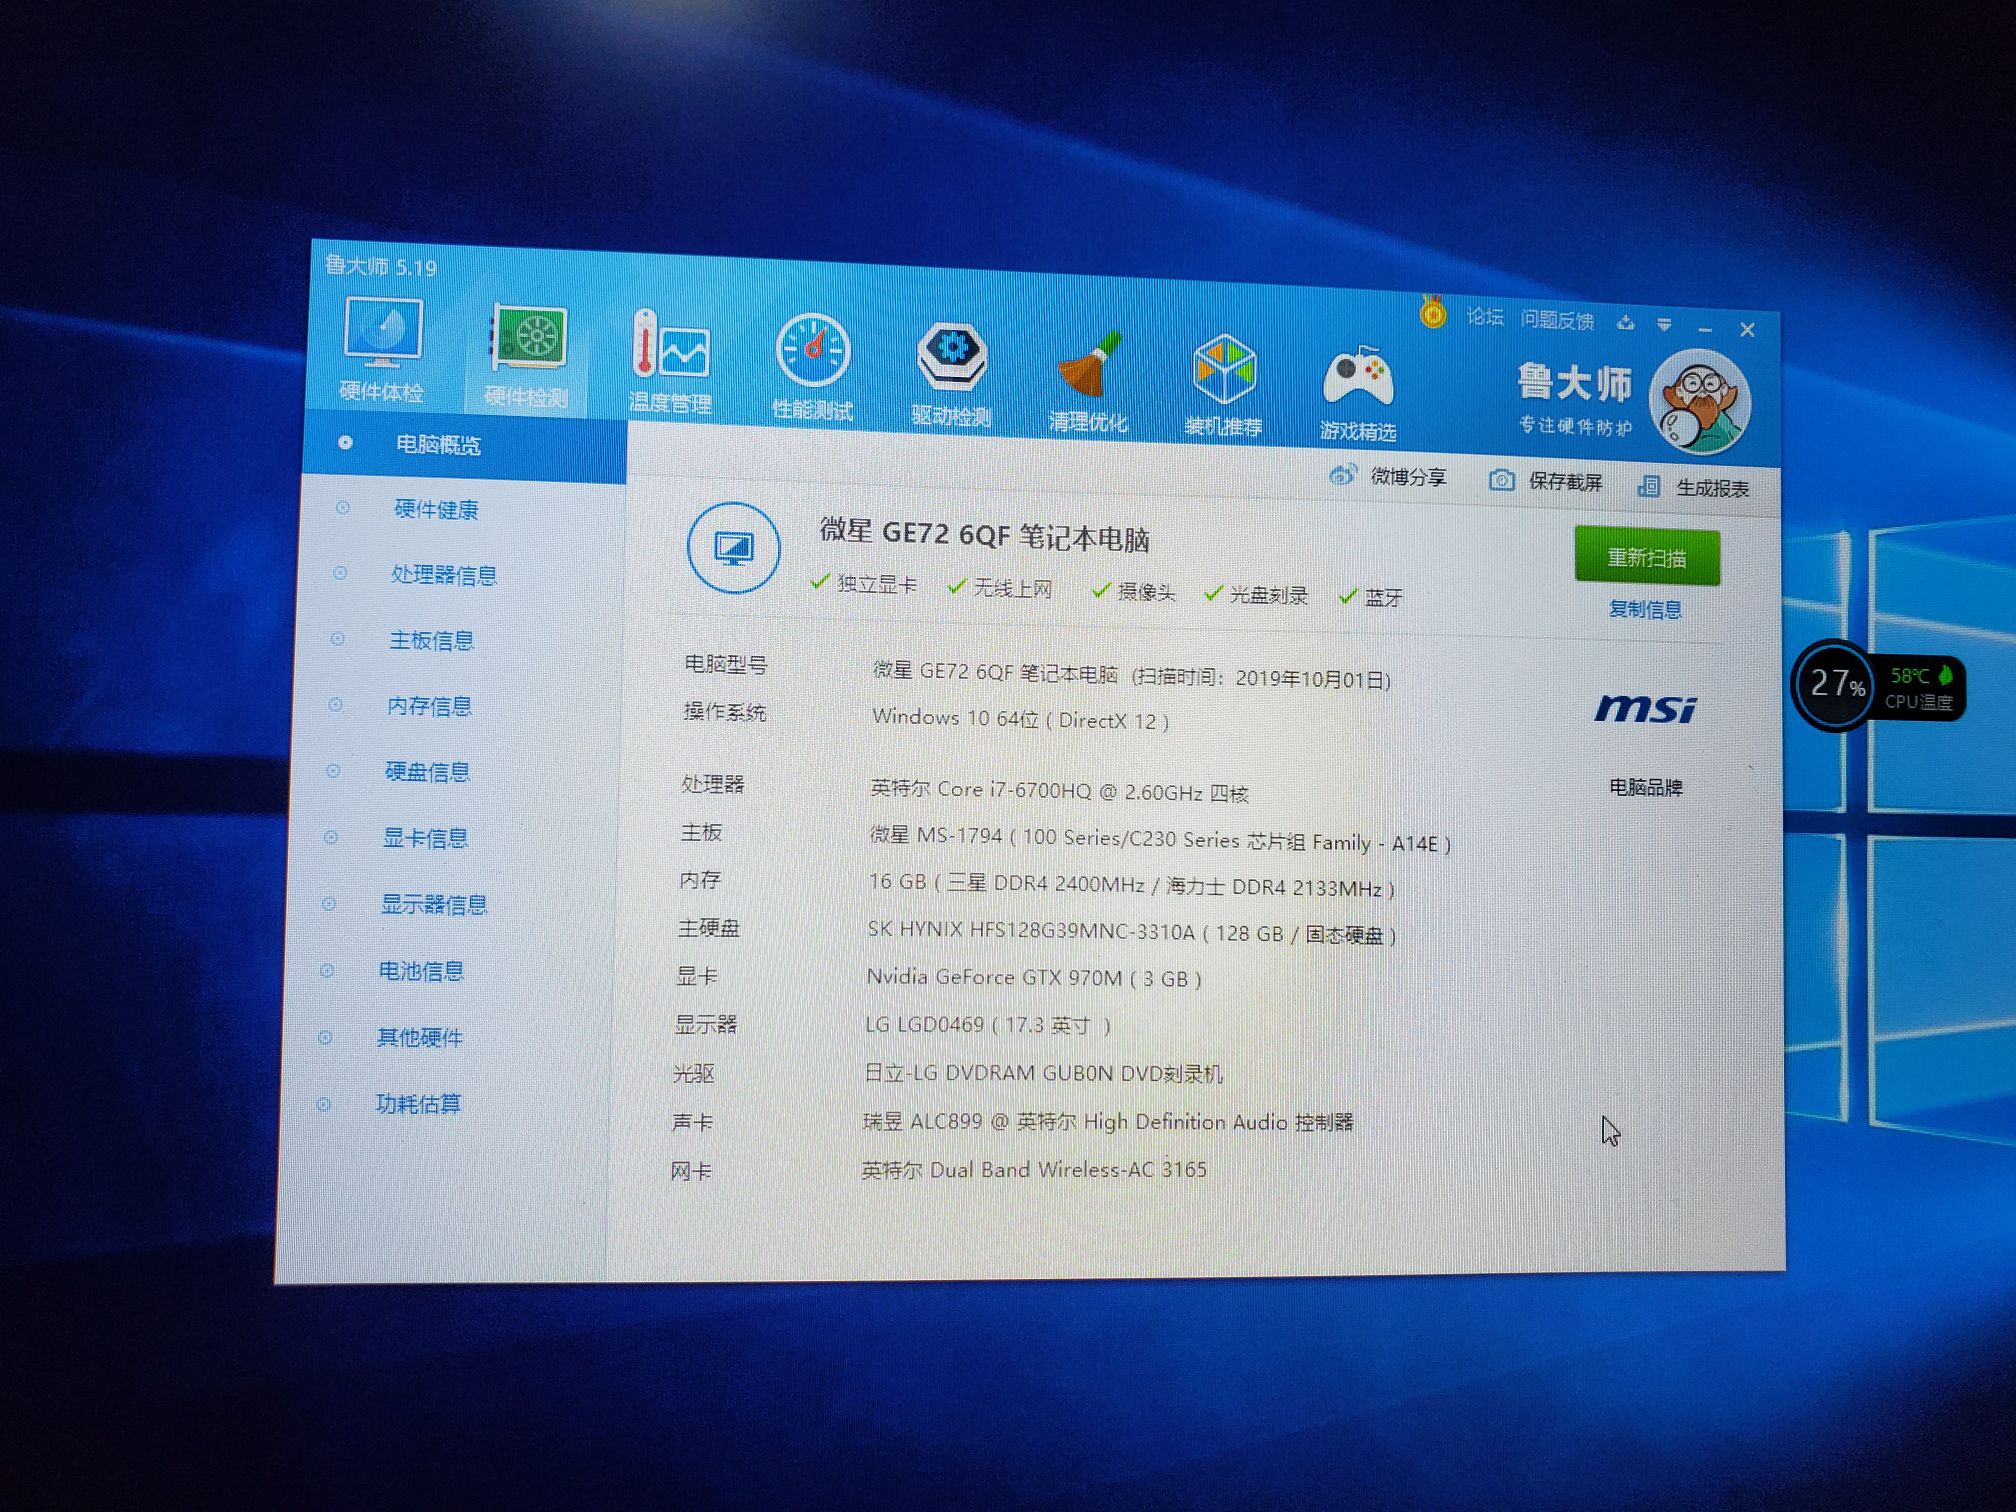The width and height of the screenshot is (2016, 1512).
Task: Launch 性能测试 performance test
Action: (x=812, y=367)
